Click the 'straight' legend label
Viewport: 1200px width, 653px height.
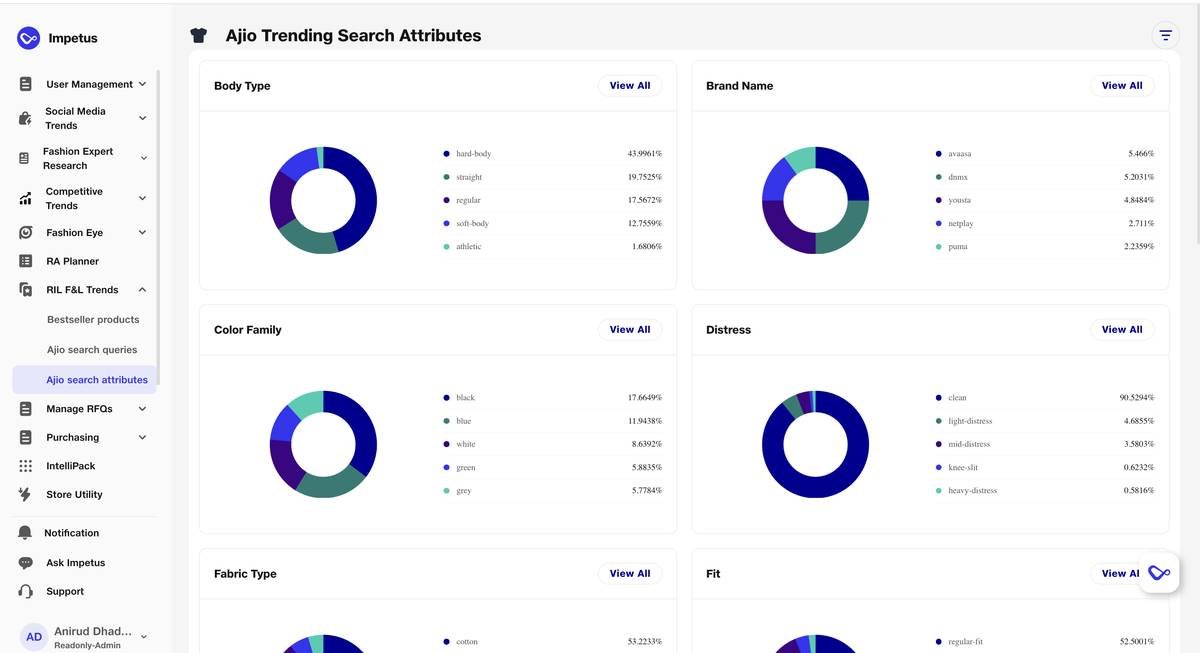pos(469,177)
